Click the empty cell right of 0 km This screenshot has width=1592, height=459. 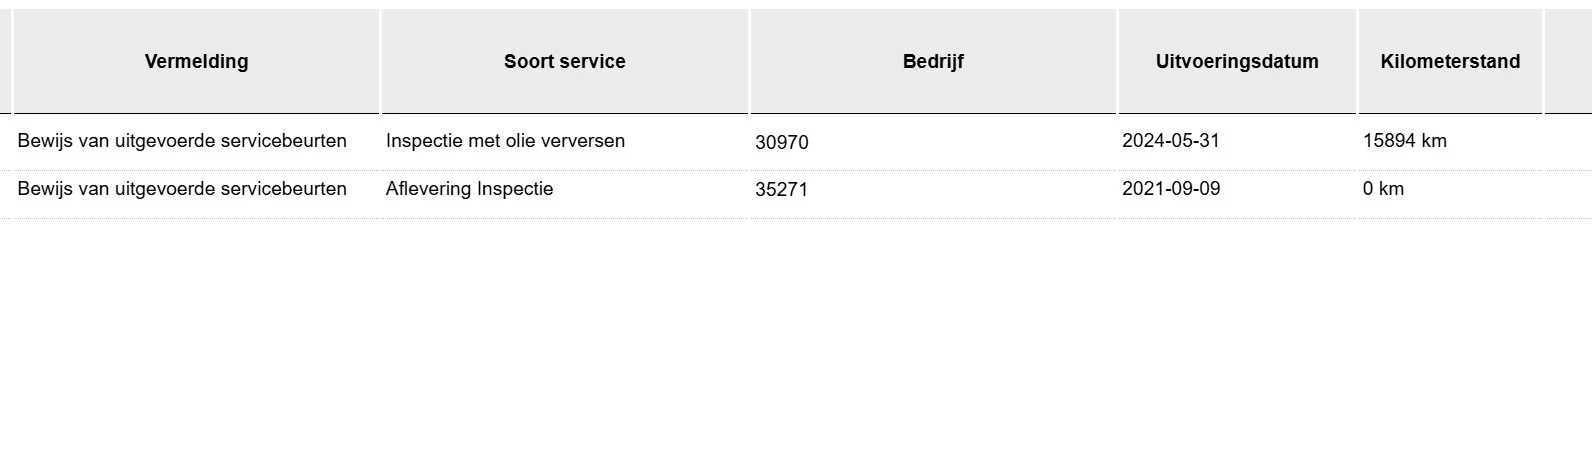[x=1568, y=189]
